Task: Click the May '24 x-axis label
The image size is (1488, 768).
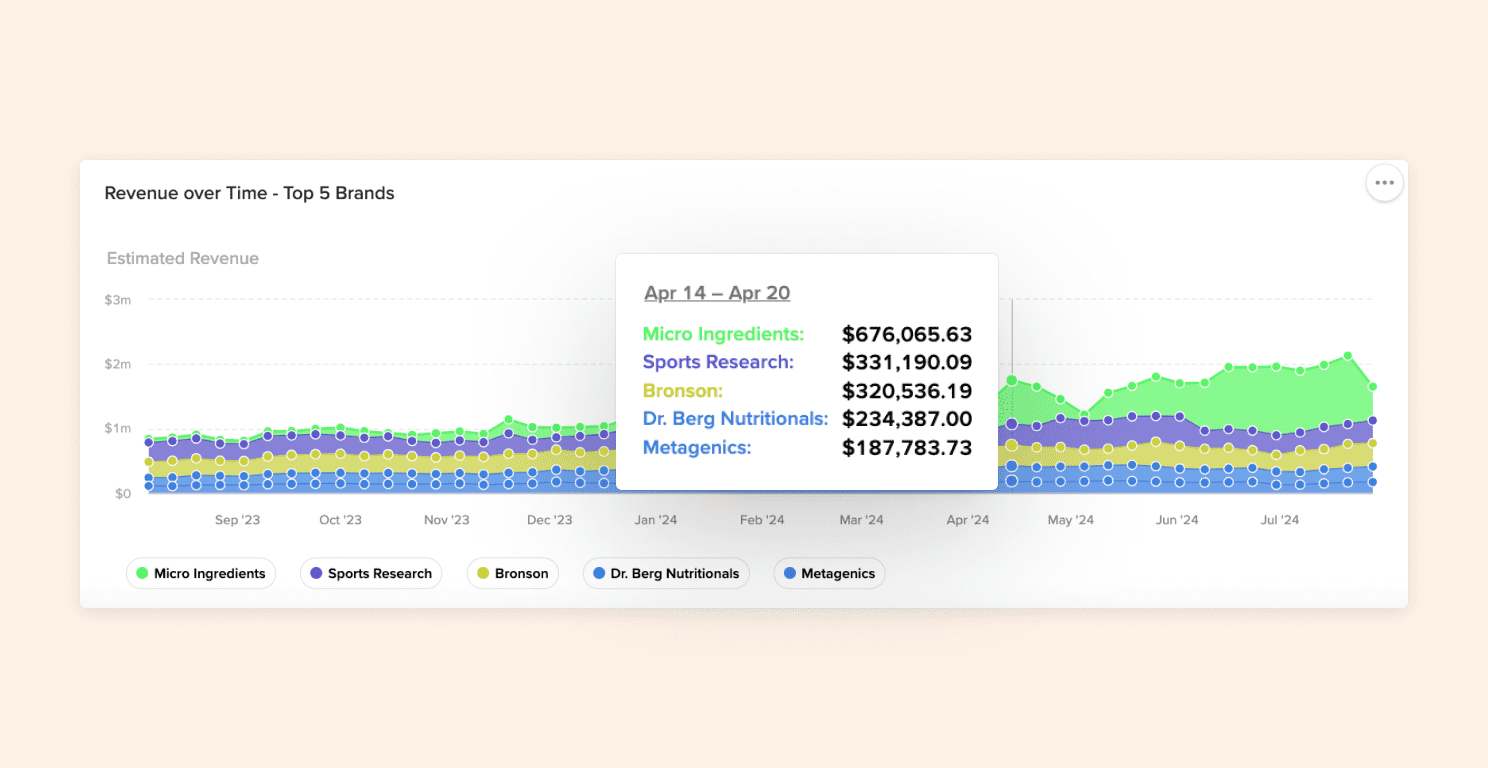Action: tap(1070, 520)
